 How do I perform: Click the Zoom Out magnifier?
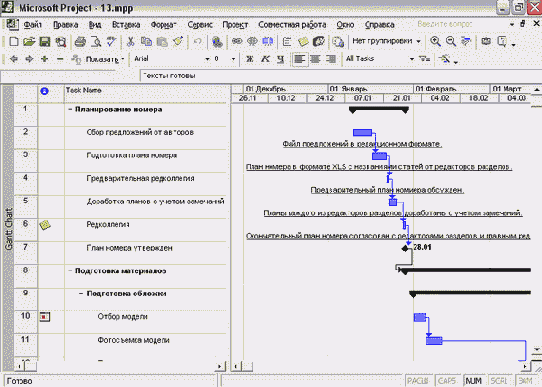451,42
